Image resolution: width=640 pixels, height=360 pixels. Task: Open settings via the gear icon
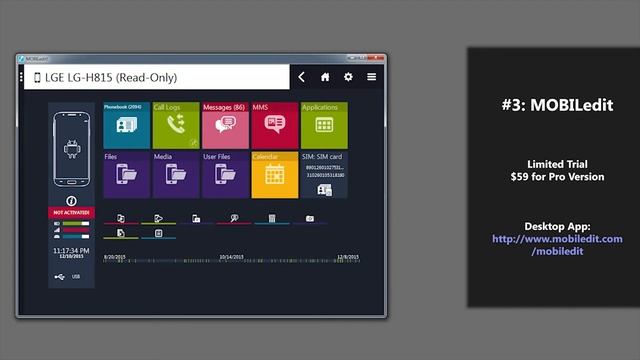(348, 77)
